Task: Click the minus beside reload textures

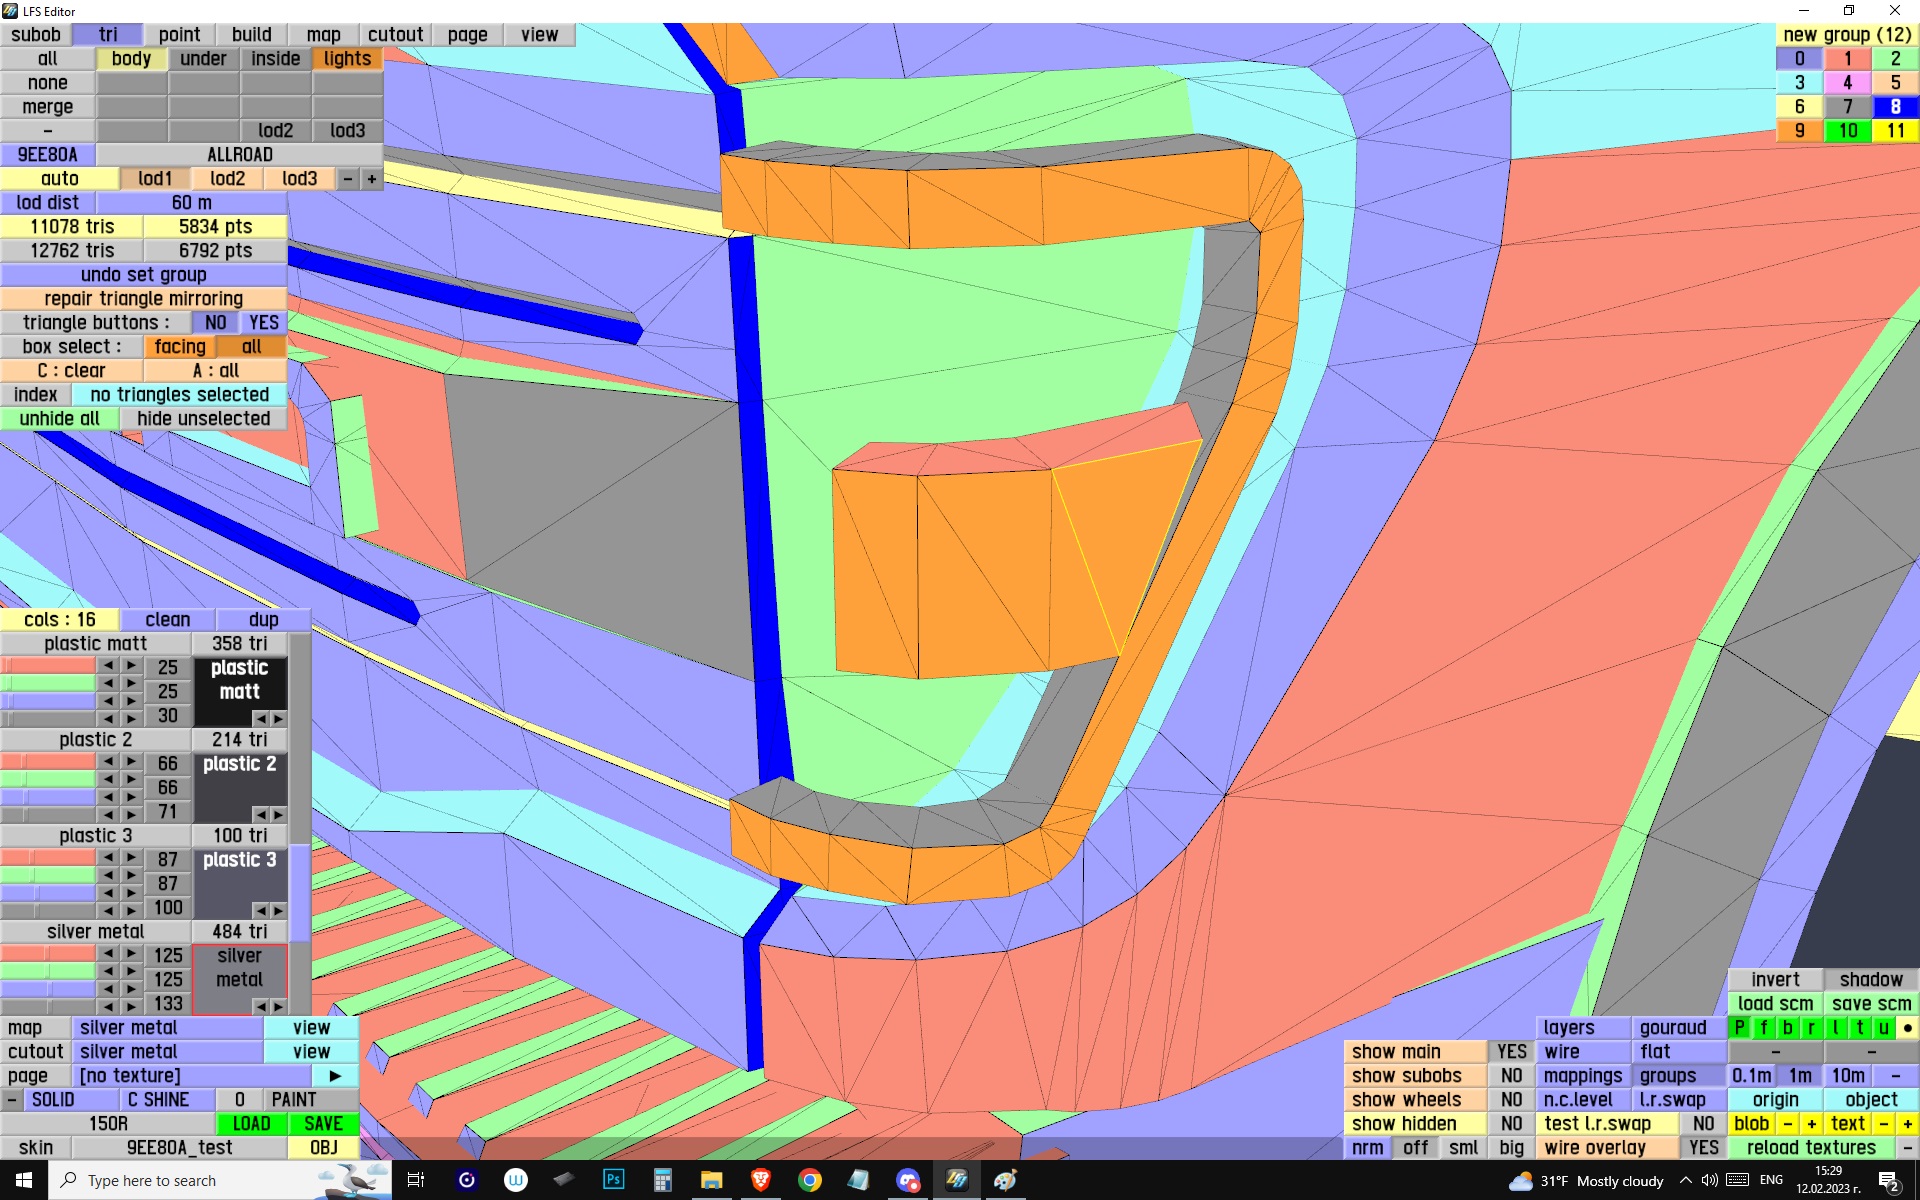Action: click(x=1907, y=1147)
